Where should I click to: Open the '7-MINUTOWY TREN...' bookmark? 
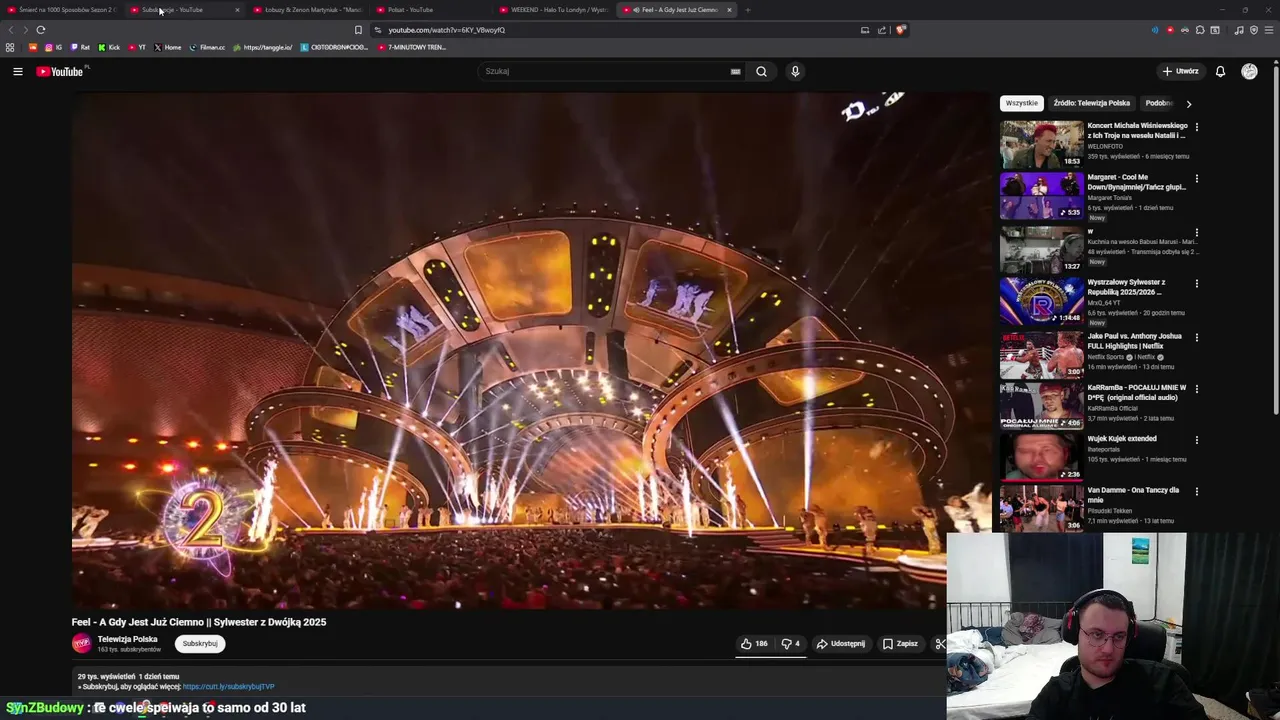click(411, 47)
